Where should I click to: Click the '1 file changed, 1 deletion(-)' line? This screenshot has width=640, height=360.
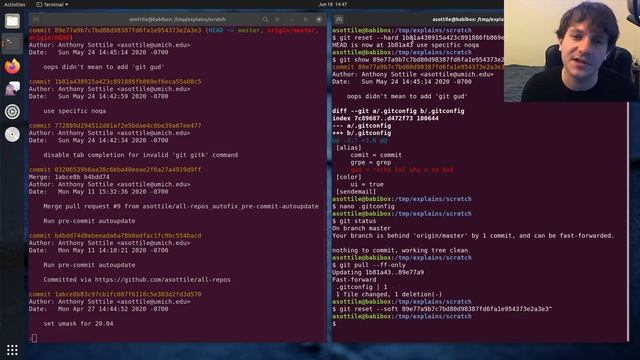[389, 294]
